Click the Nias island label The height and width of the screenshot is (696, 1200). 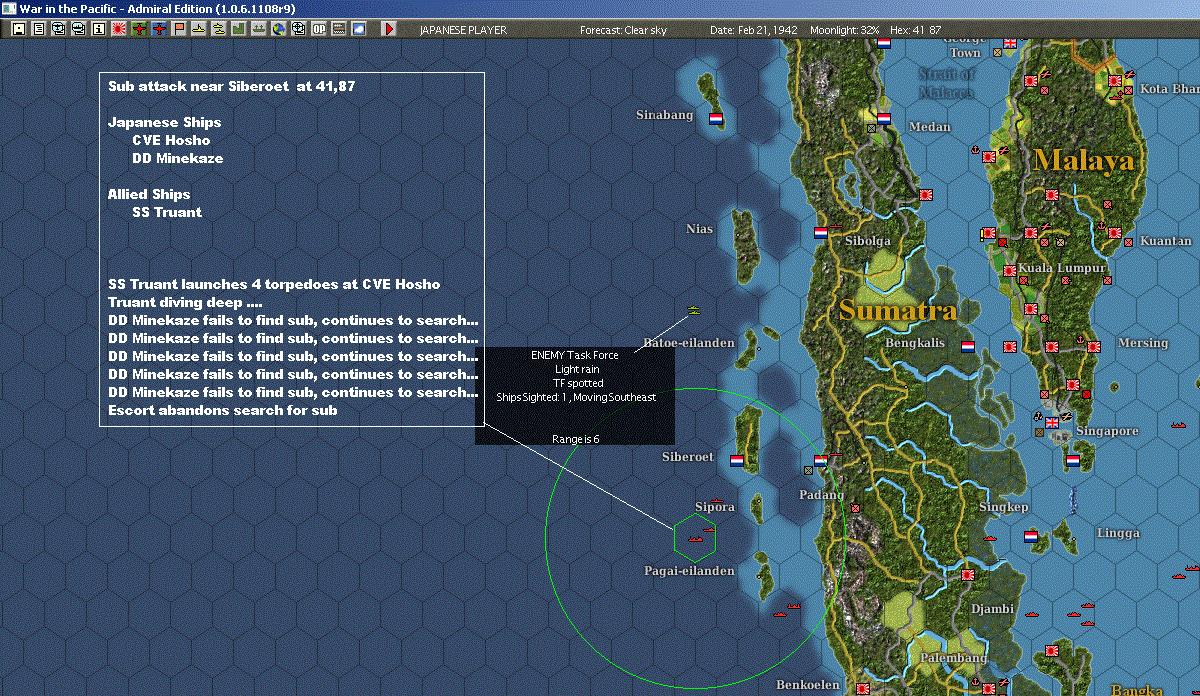[700, 229]
